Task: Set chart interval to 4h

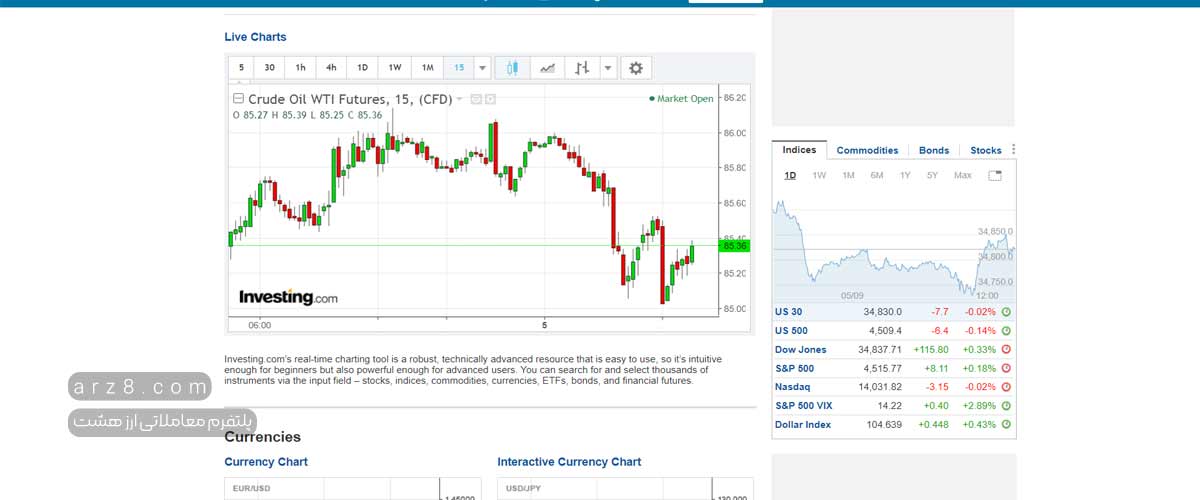Action: (x=331, y=68)
